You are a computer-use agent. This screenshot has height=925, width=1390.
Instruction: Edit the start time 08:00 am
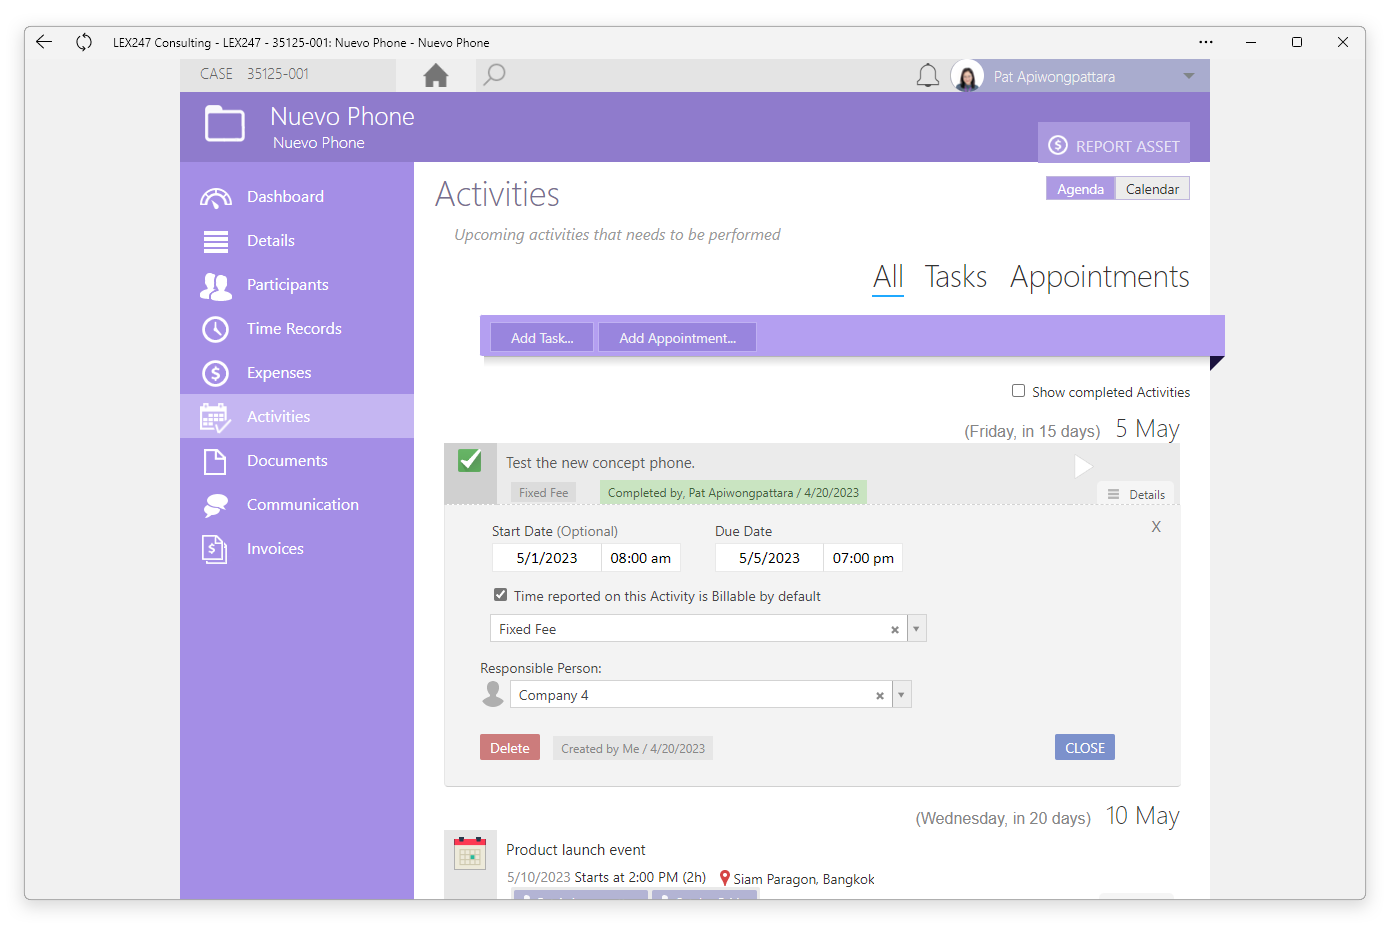[x=641, y=558]
